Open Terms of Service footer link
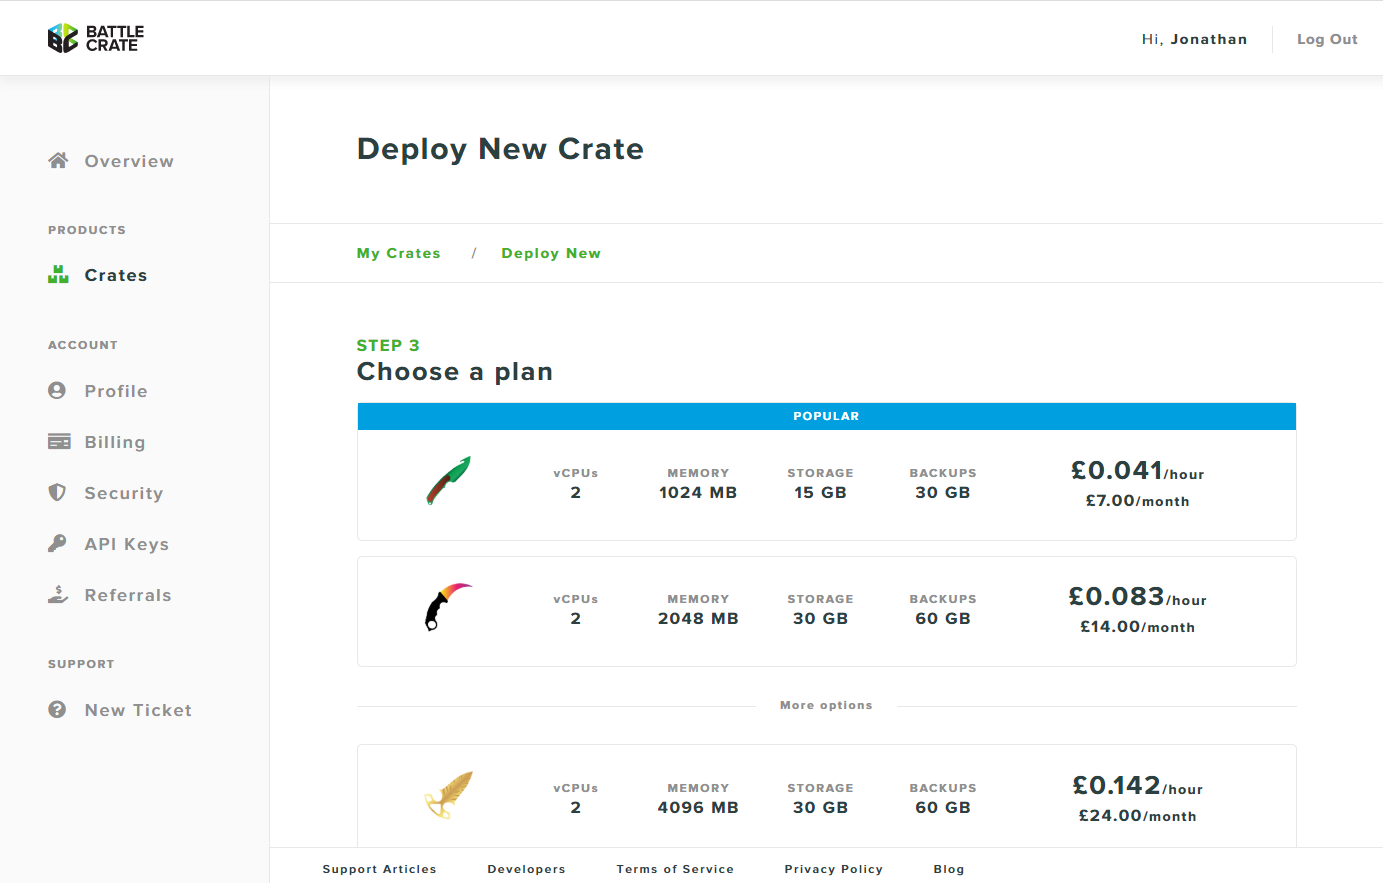1383x883 pixels. pos(675,869)
